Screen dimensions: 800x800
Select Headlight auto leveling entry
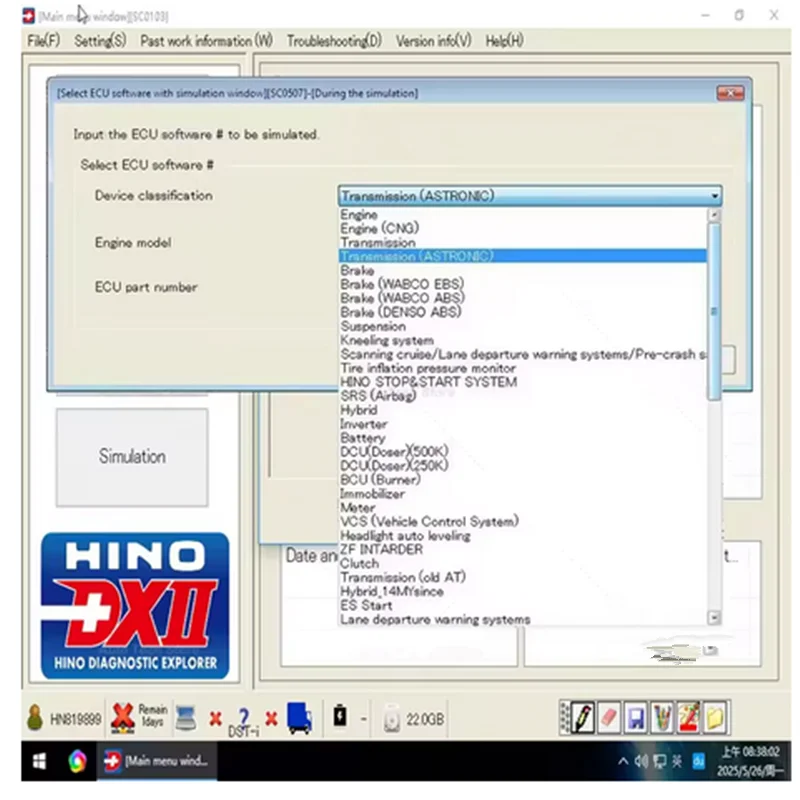523,535
